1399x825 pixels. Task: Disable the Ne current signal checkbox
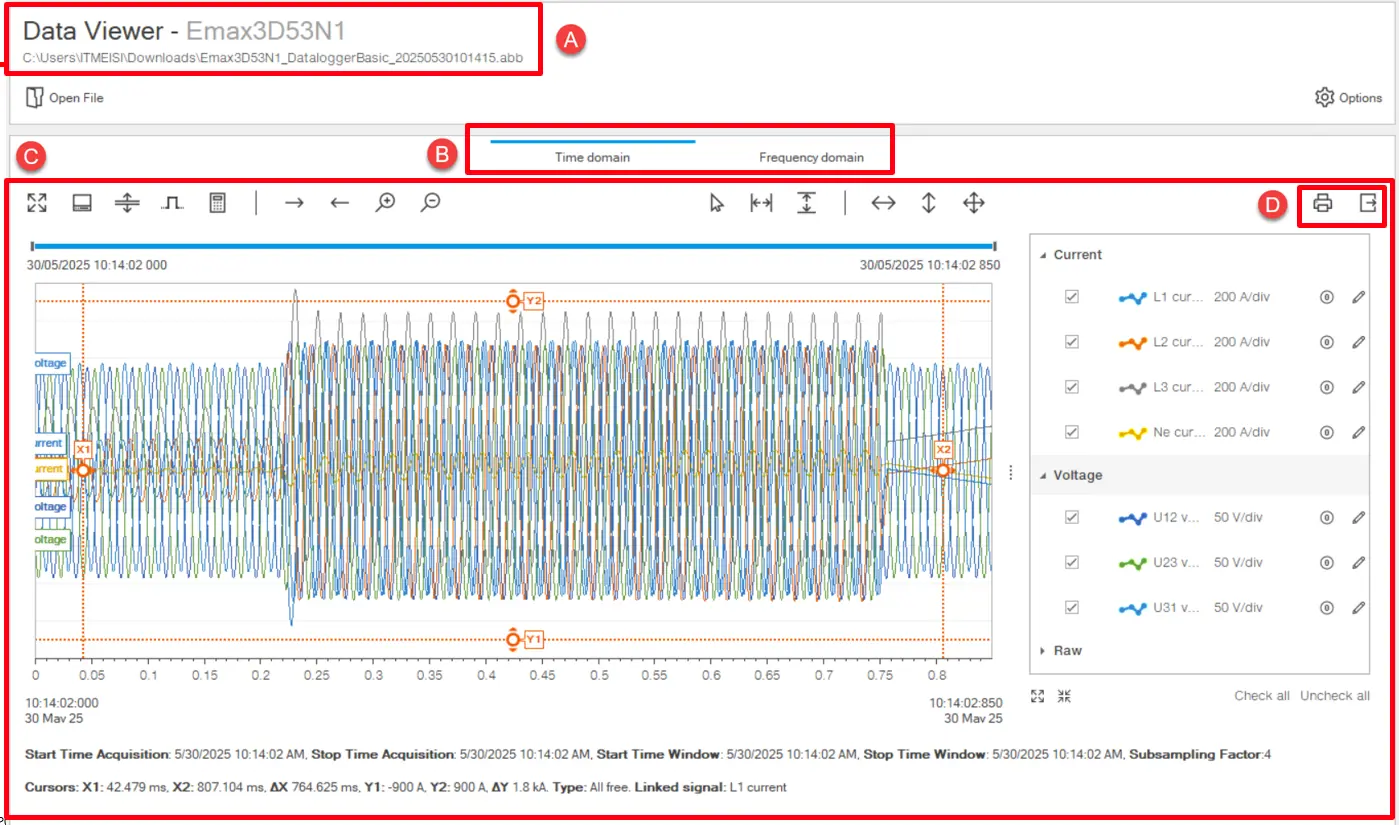[x=1071, y=432]
